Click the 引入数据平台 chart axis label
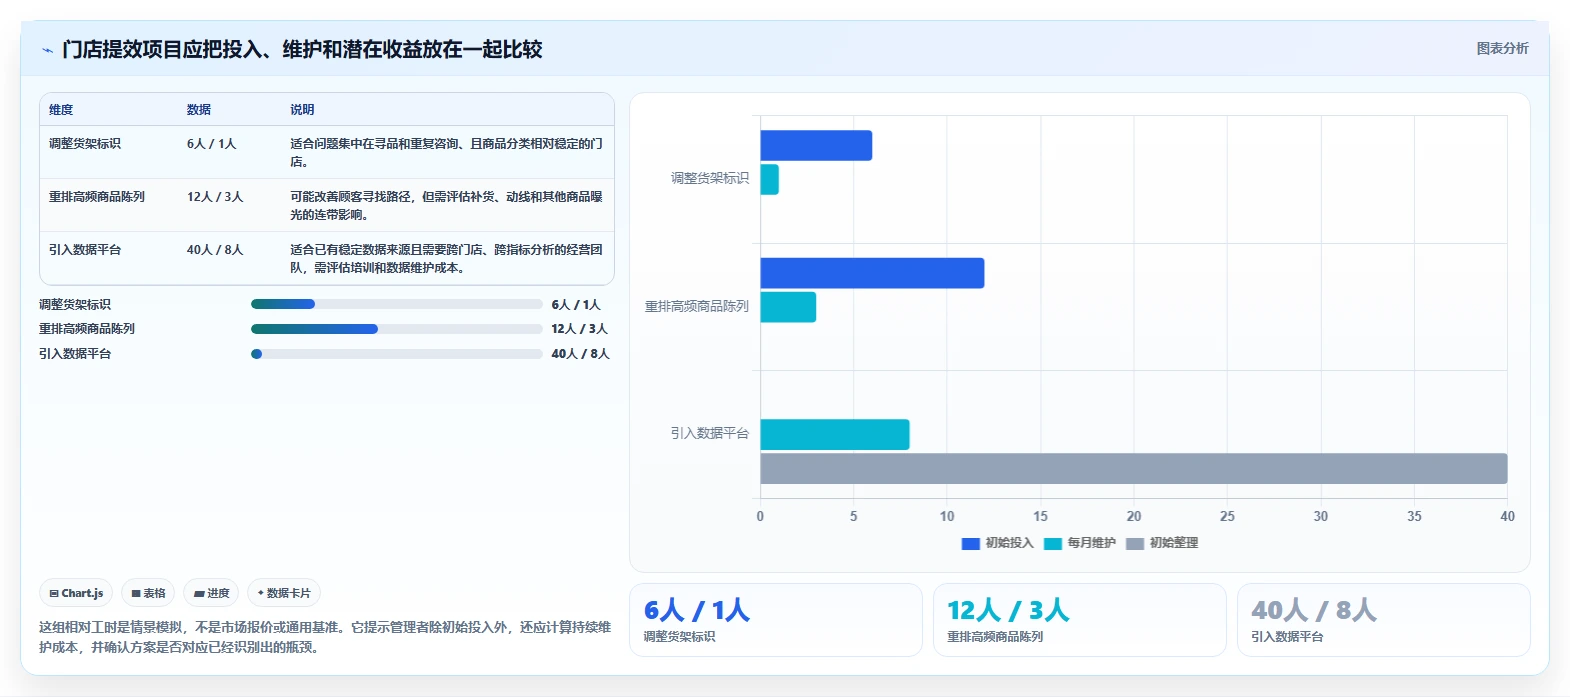This screenshot has height=697, width=1570. tap(710, 433)
